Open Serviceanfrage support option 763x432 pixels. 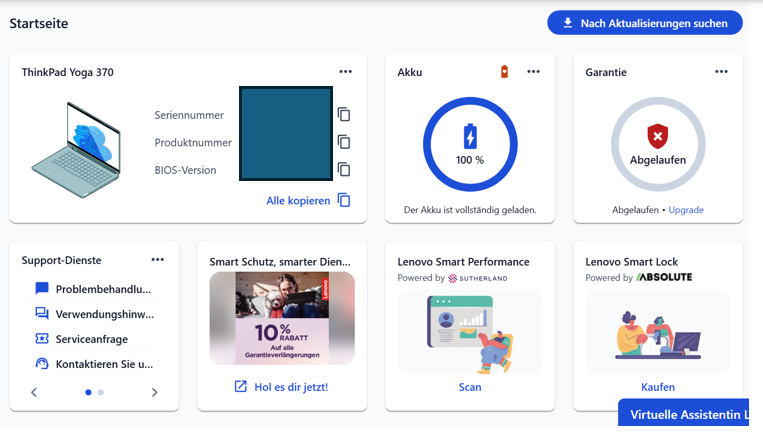point(94,339)
